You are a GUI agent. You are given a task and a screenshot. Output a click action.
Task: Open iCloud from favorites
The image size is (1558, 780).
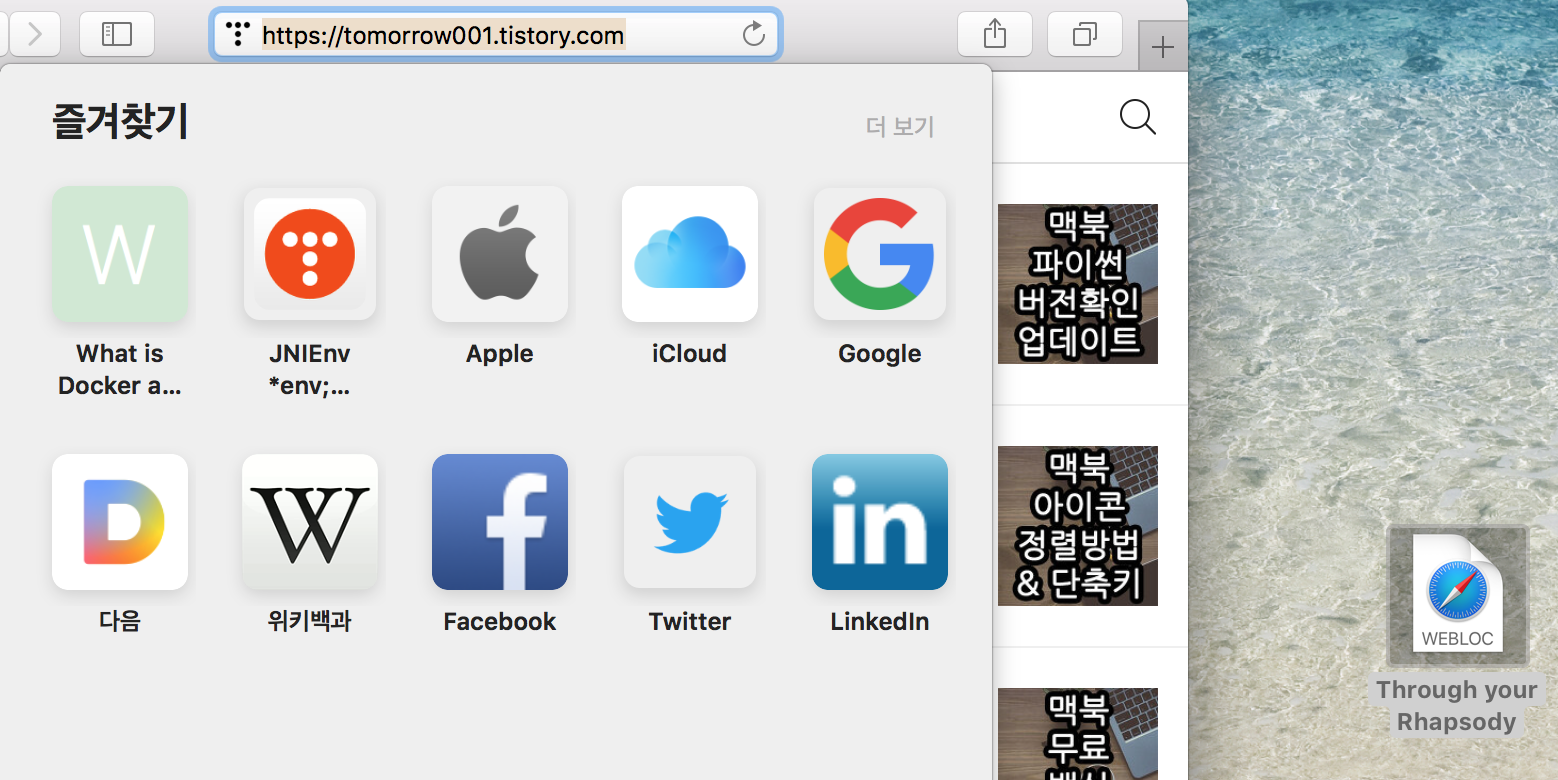coord(690,254)
